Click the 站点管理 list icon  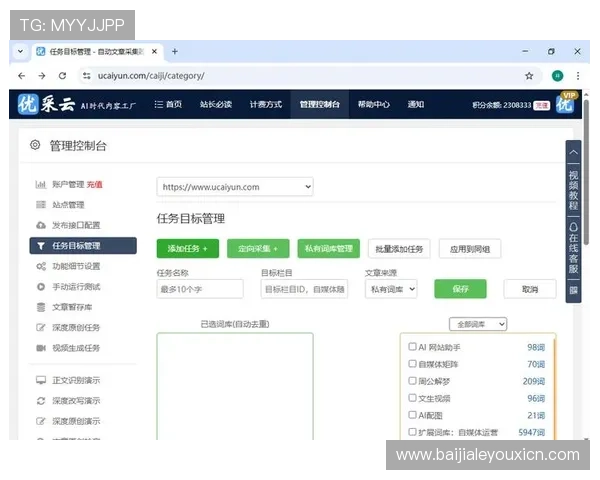(41, 205)
